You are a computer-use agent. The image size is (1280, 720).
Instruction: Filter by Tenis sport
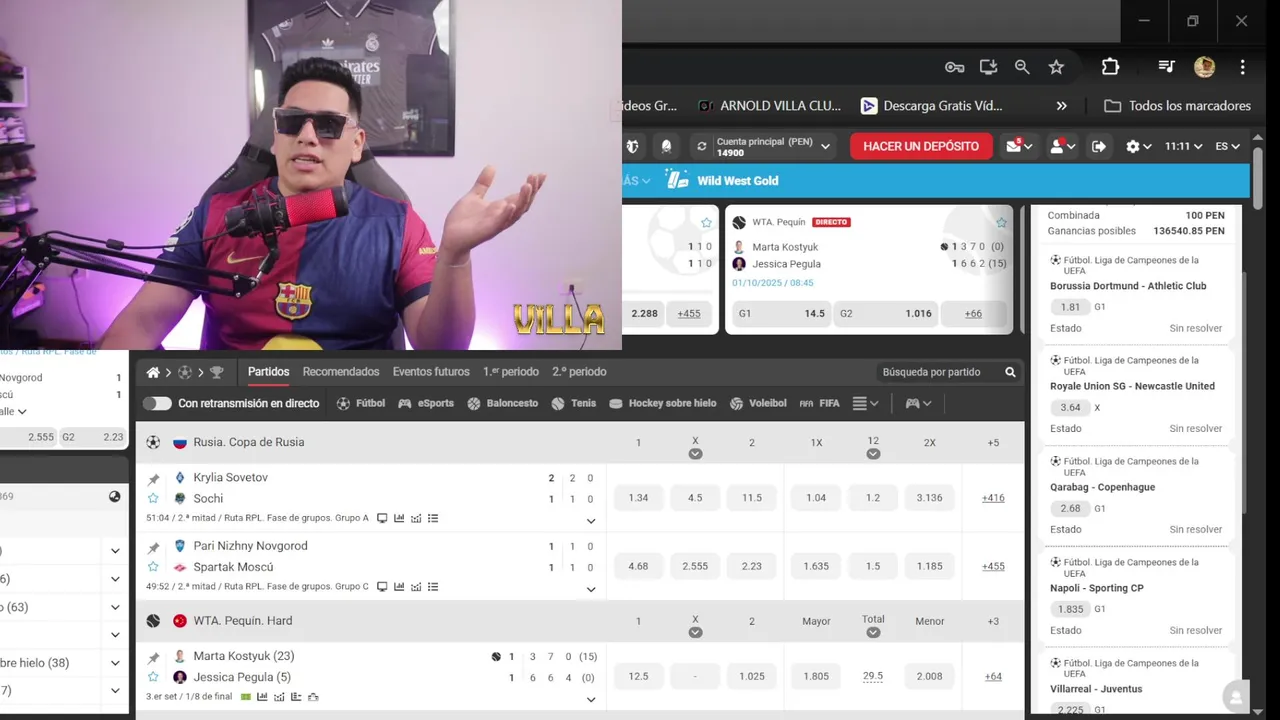(x=573, y=403)
